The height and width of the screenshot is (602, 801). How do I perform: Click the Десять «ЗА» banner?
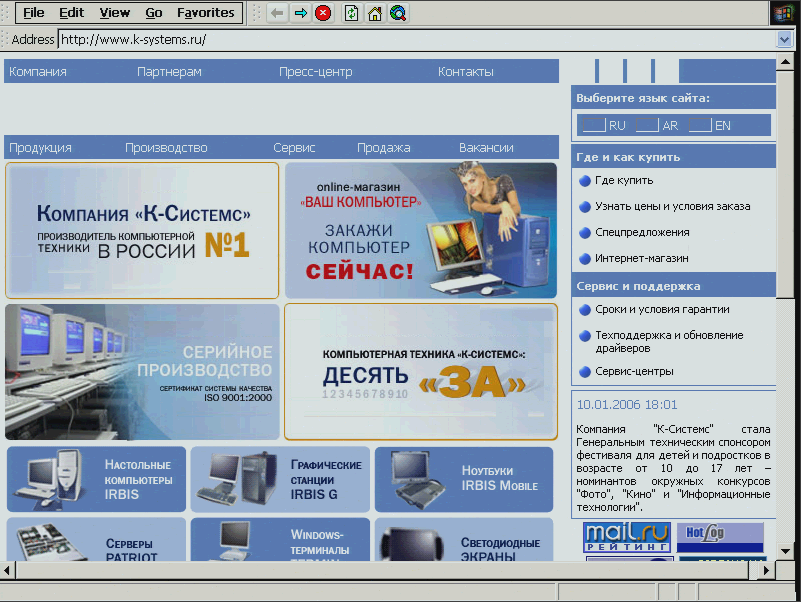point(421,372)
